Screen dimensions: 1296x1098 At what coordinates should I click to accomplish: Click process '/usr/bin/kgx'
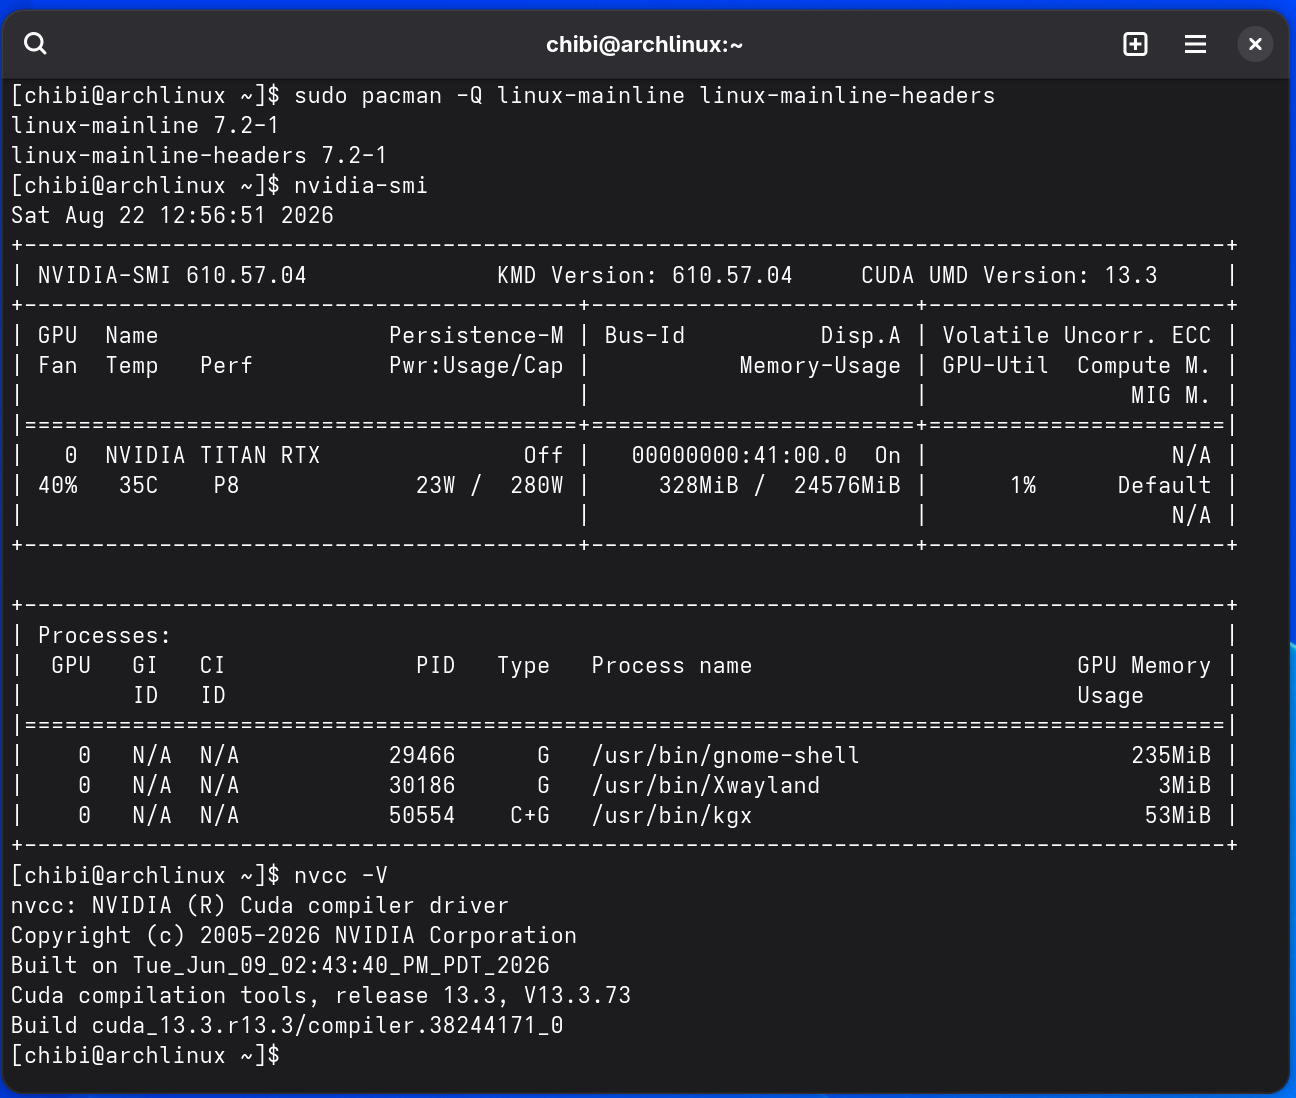[671, 816]
